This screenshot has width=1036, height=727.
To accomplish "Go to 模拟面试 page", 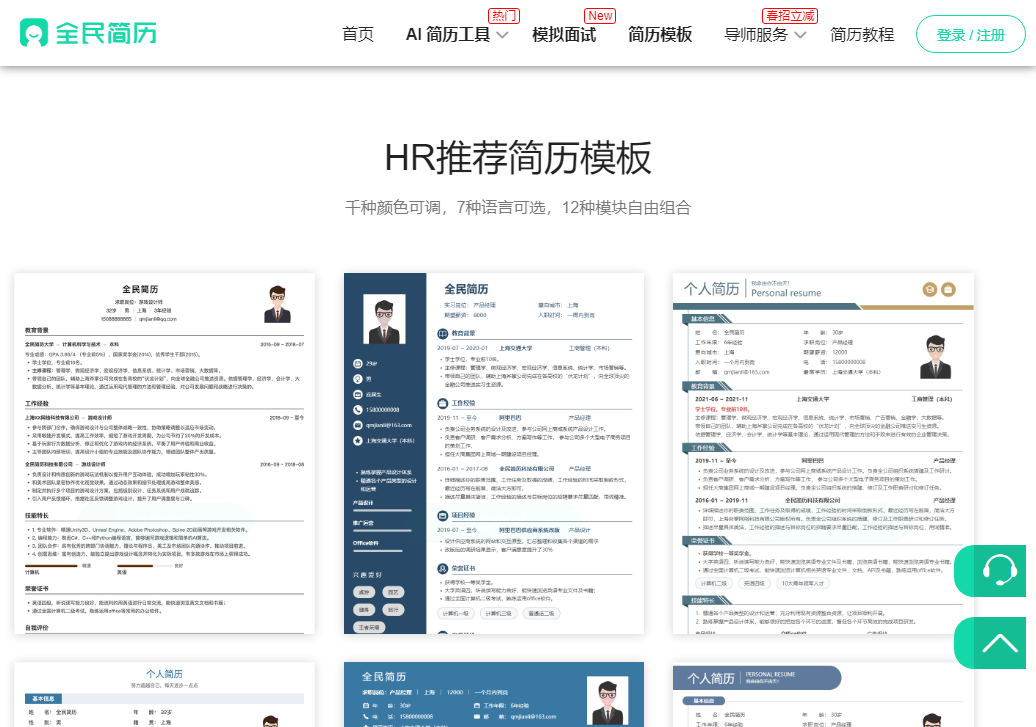I will [x=564, y=34].
